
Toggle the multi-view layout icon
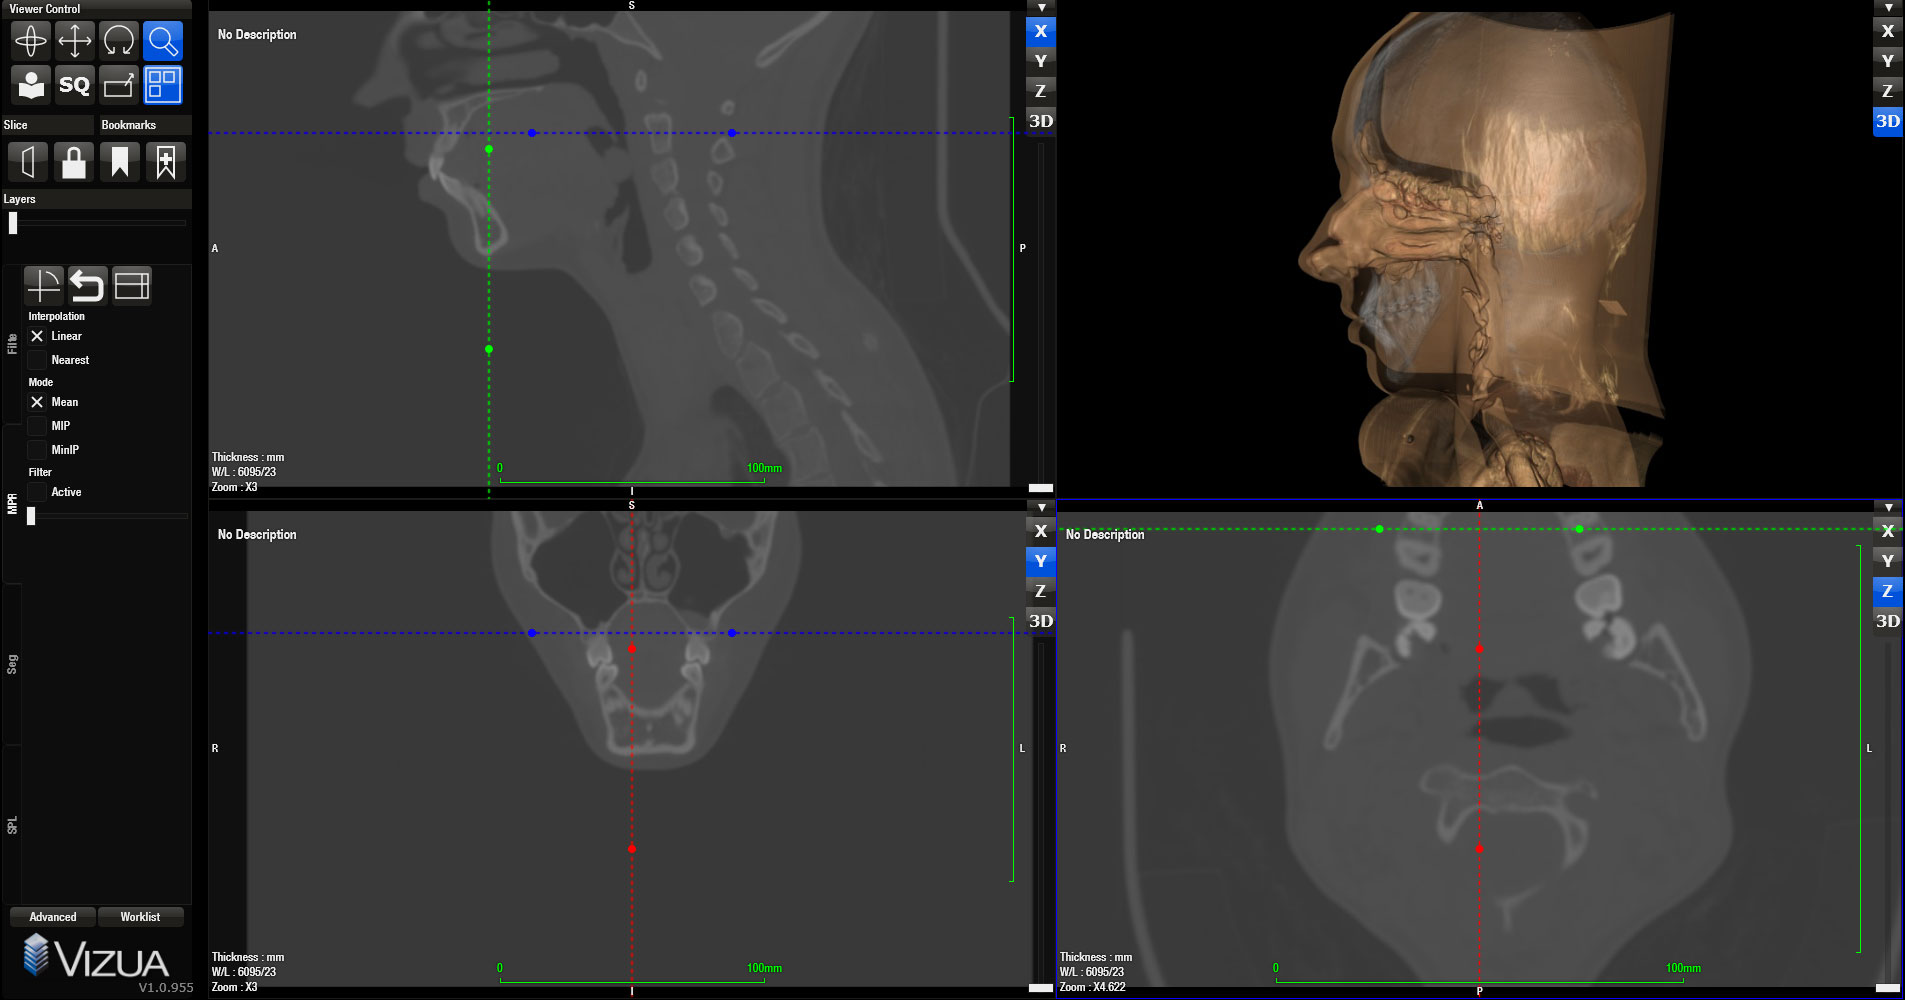(162, 85)
